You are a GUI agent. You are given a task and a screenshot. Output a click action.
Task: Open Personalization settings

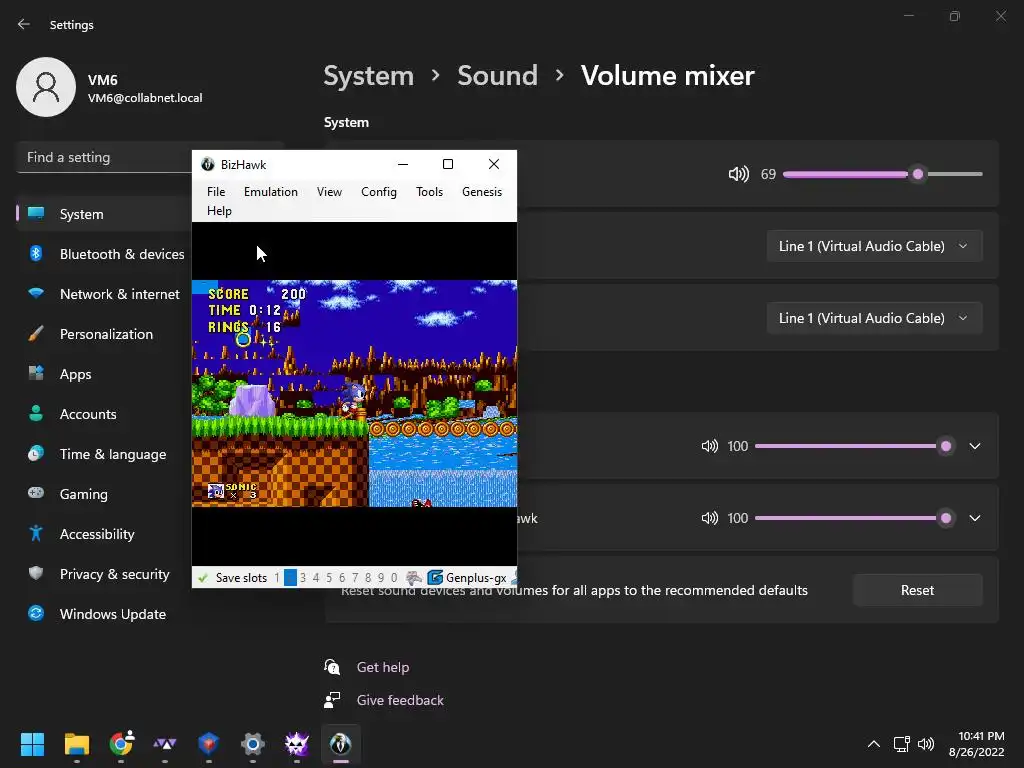(x=104, y=334)
